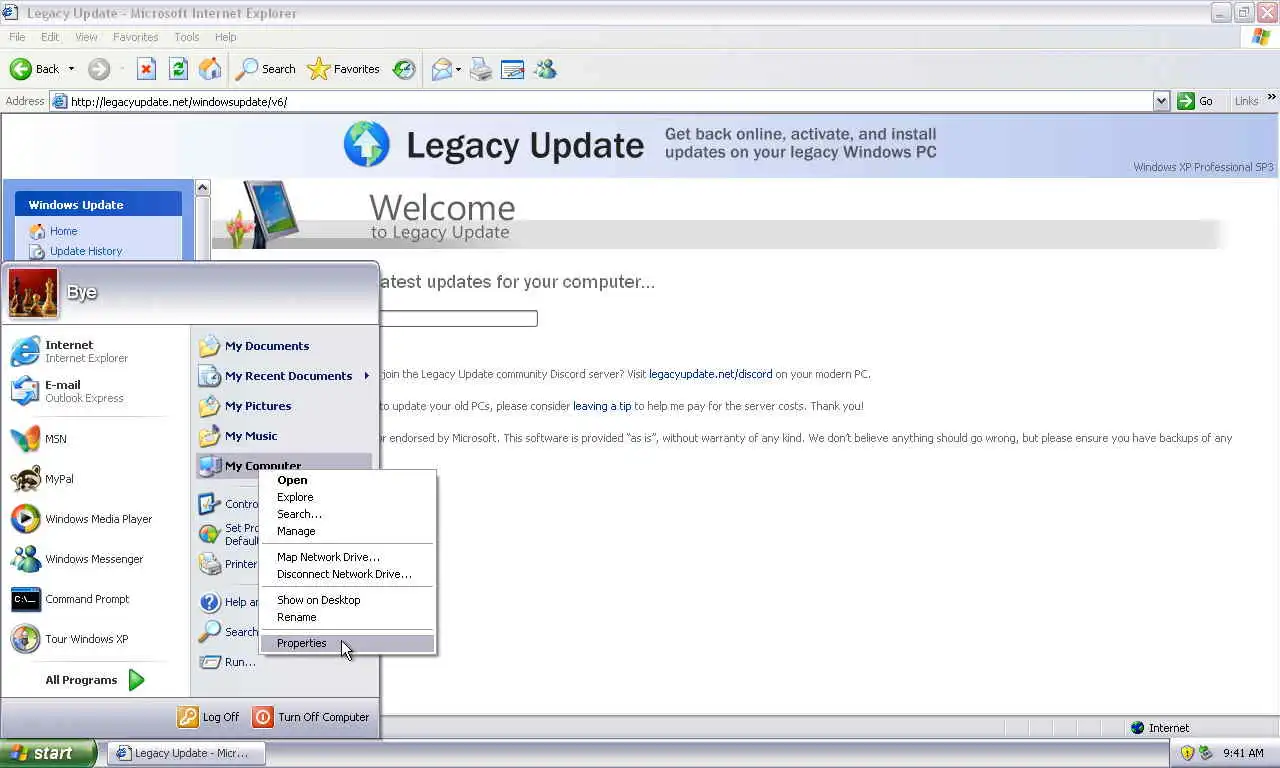Open Update History sidebar link

point(86,251)
